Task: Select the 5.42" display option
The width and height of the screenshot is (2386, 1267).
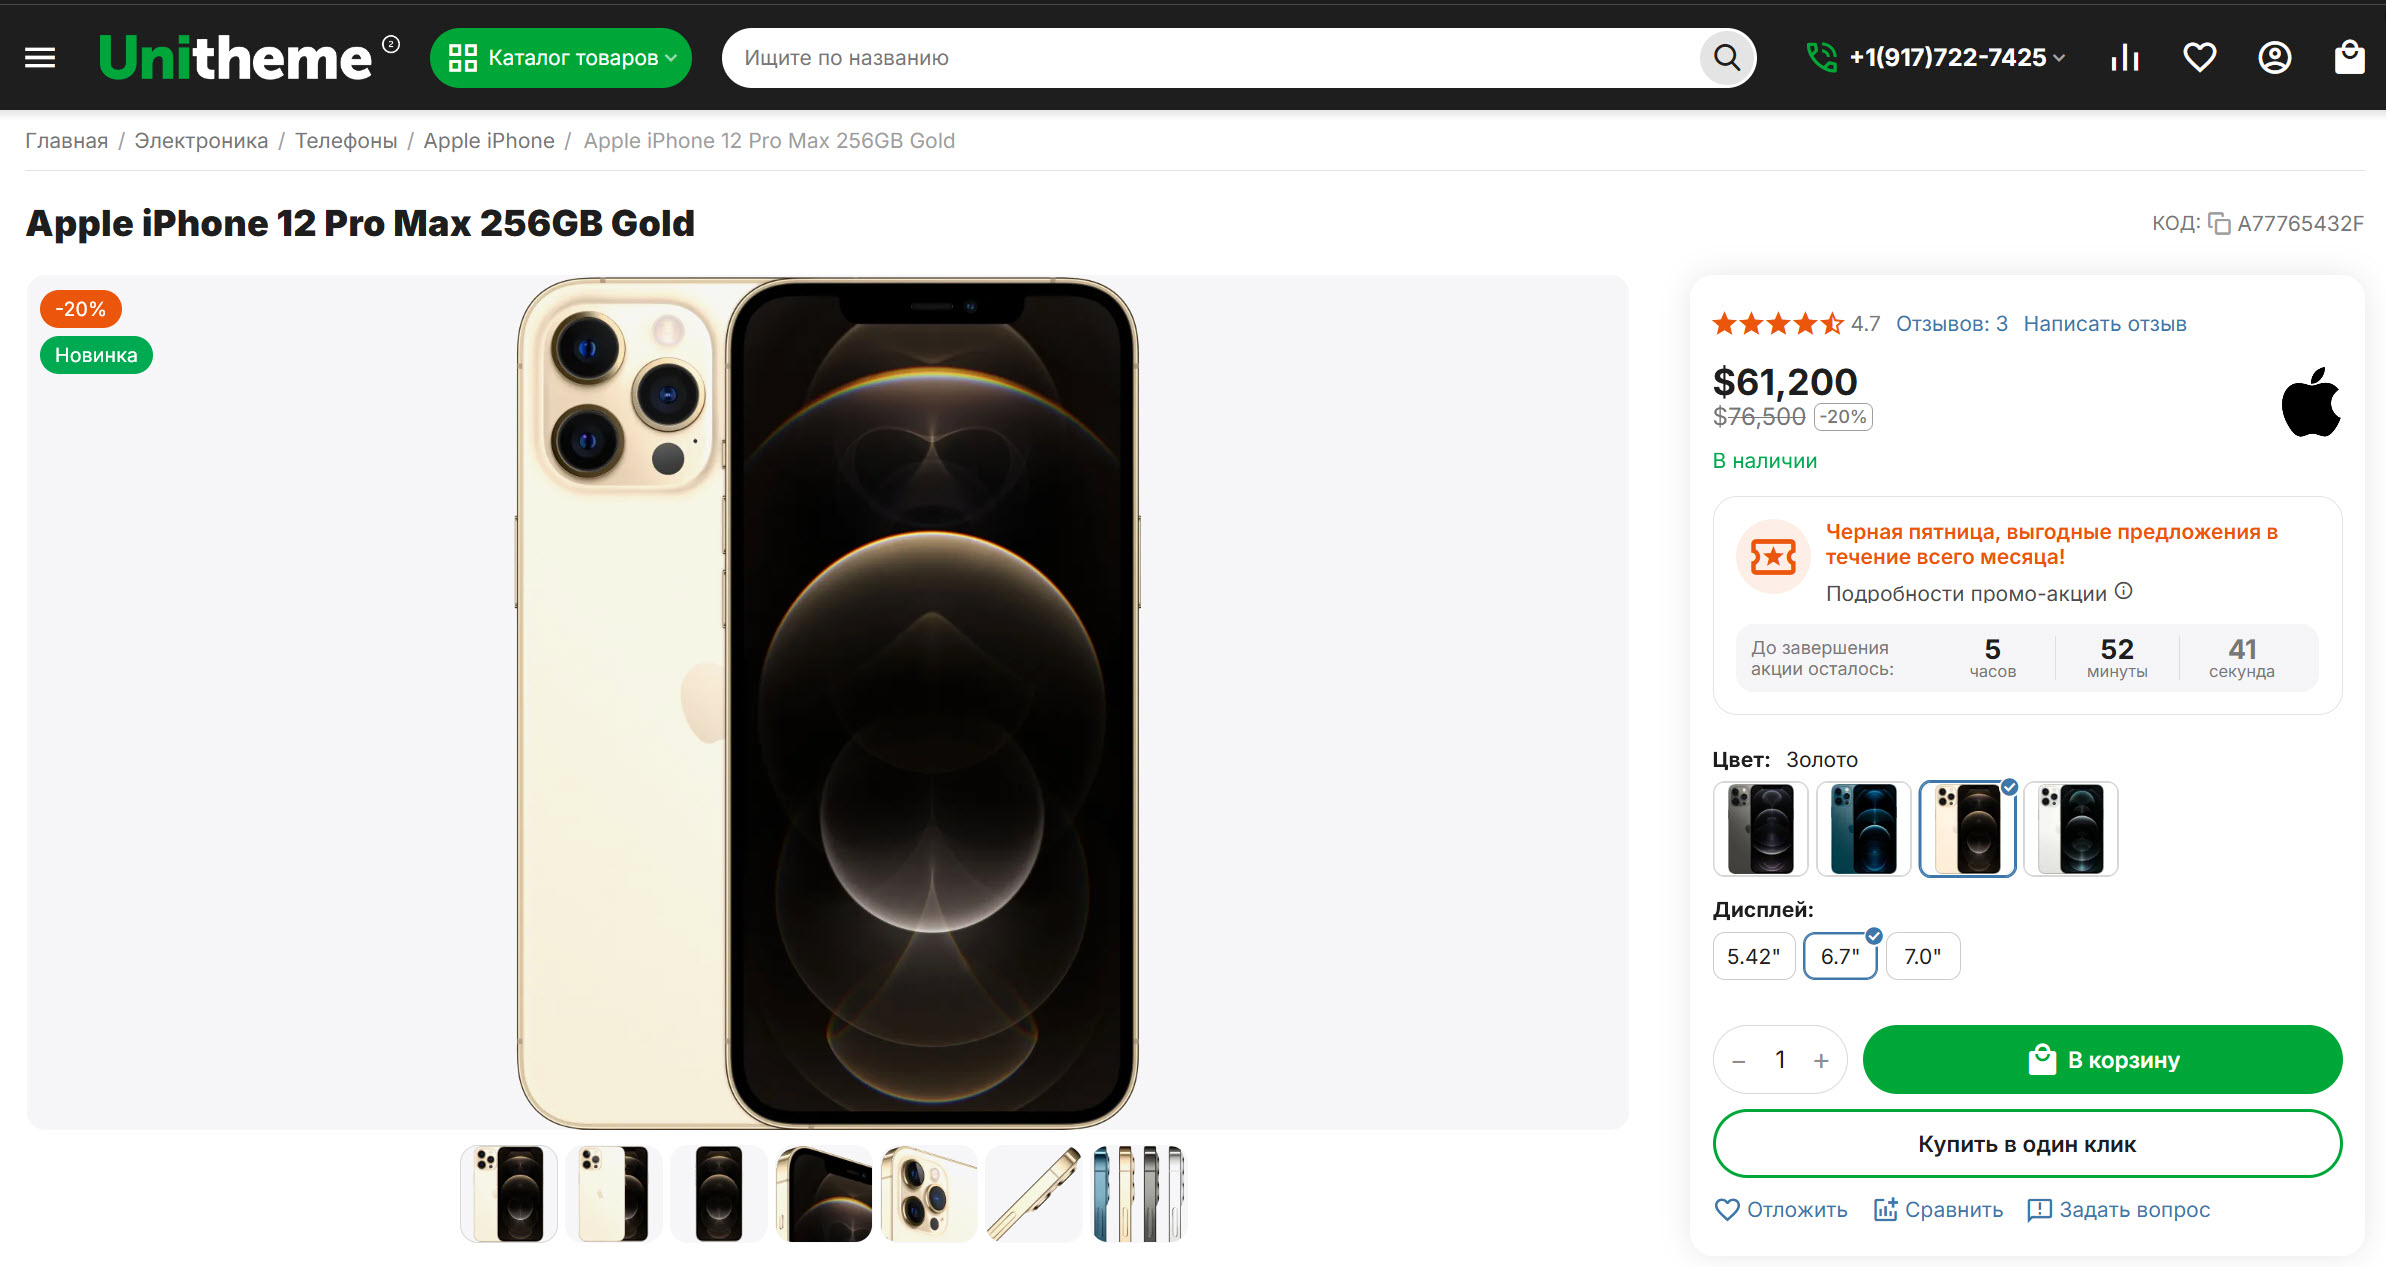Action: coord(1753,956)
